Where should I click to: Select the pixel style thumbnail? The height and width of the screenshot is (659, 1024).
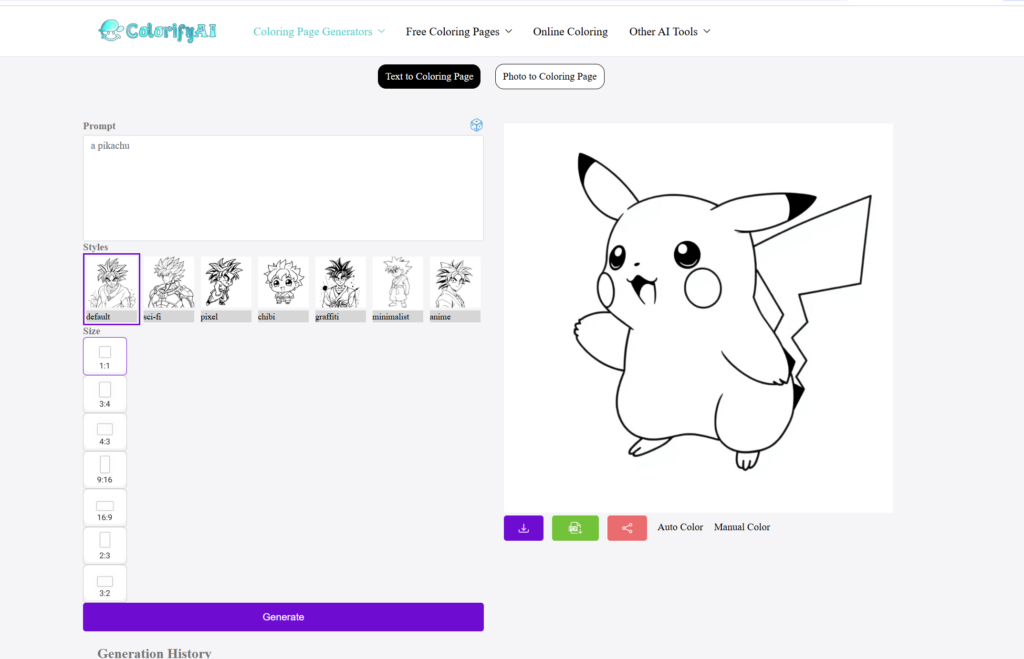click(x=226, y=289)
